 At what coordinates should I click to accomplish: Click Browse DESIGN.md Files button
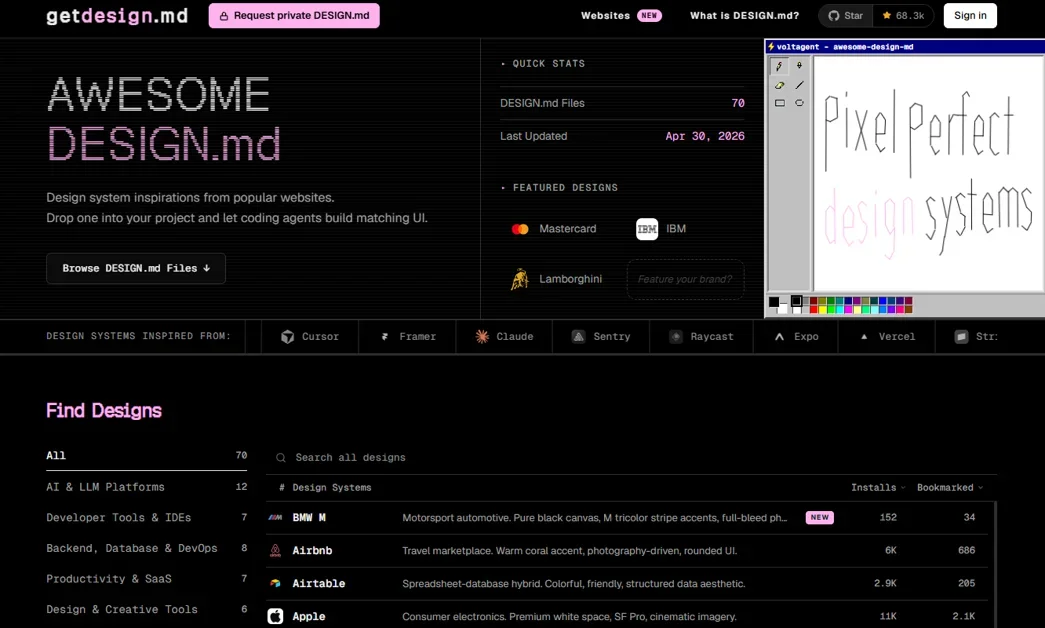136,268
